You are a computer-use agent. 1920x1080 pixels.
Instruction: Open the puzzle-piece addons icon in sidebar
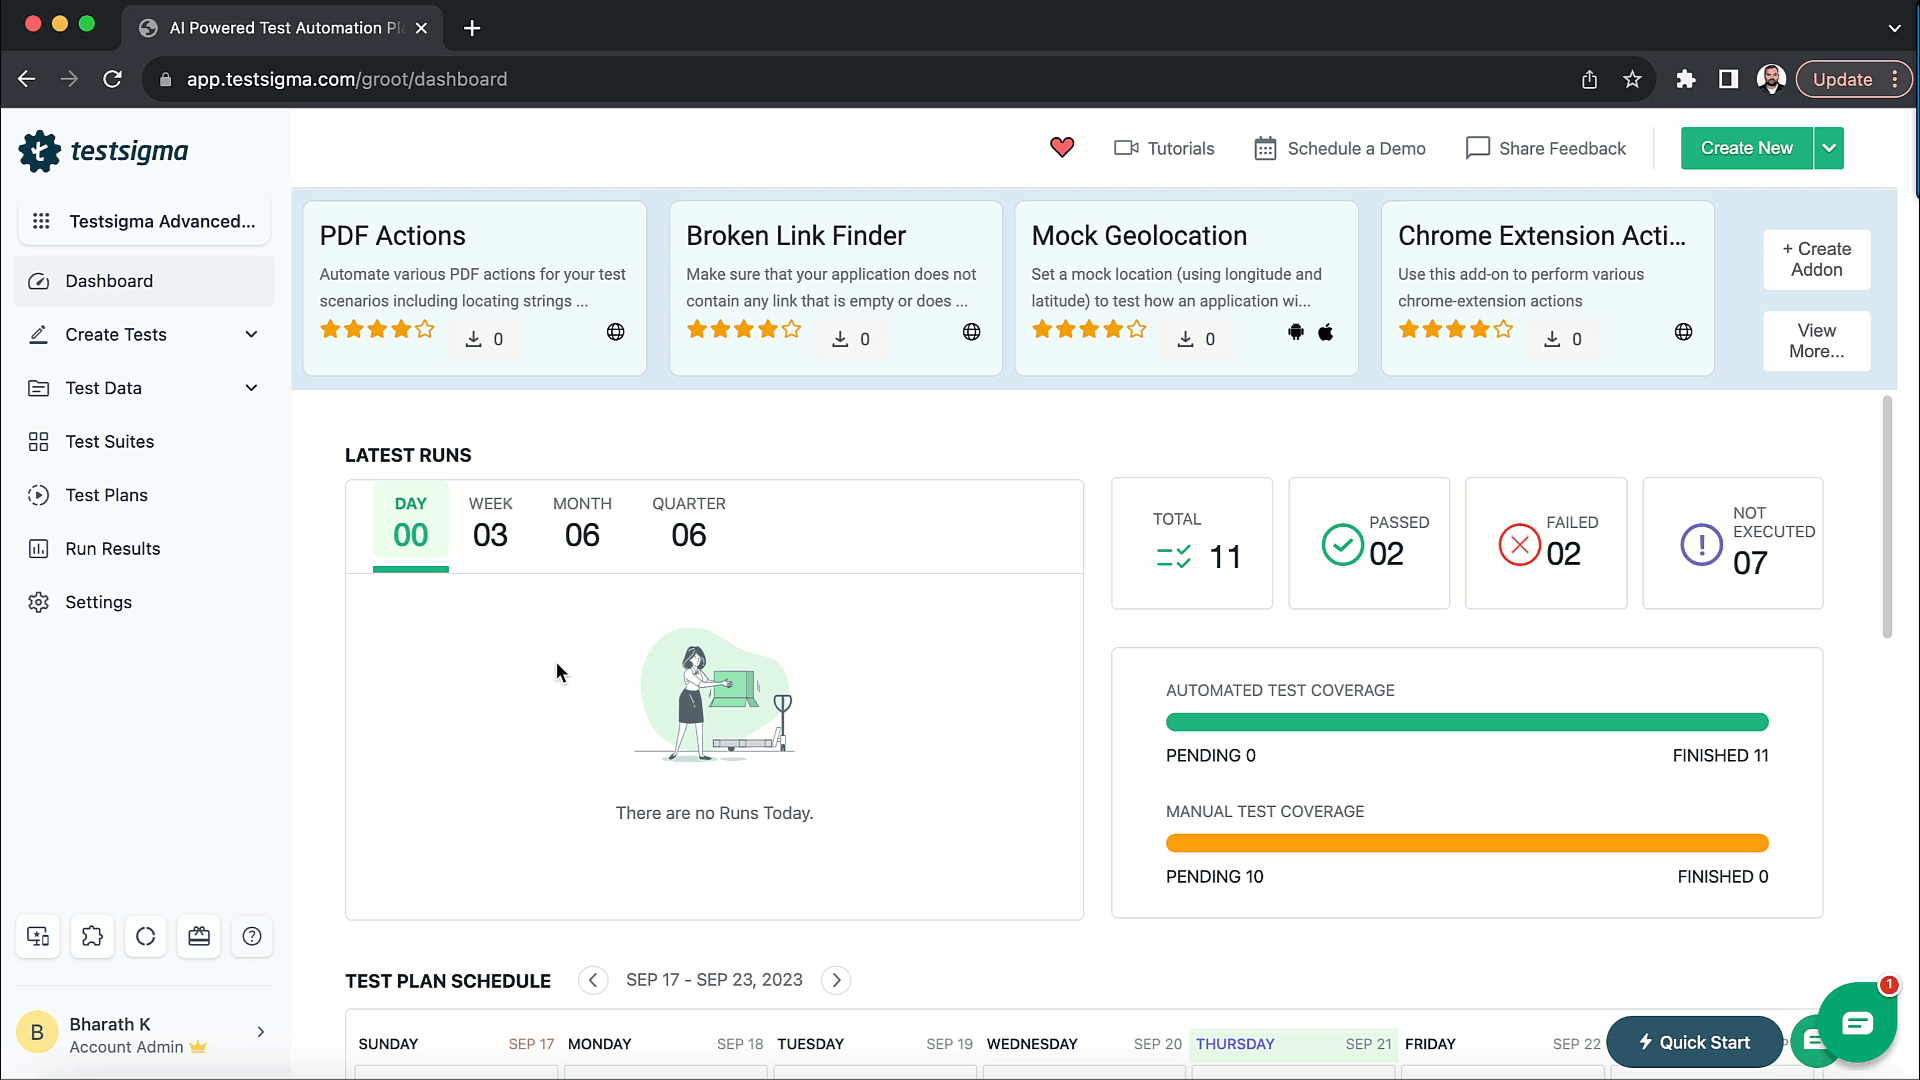click(92, 937)
